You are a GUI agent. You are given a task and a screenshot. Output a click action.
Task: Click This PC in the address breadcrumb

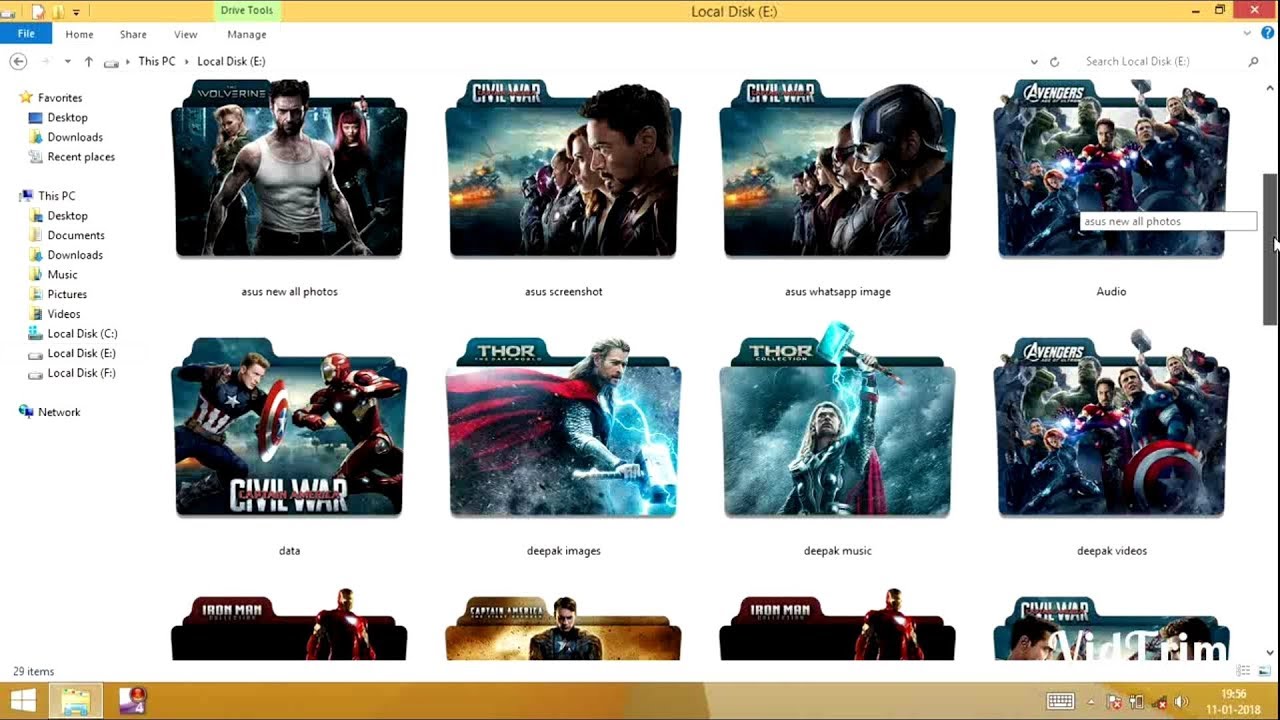pos(156,61)
